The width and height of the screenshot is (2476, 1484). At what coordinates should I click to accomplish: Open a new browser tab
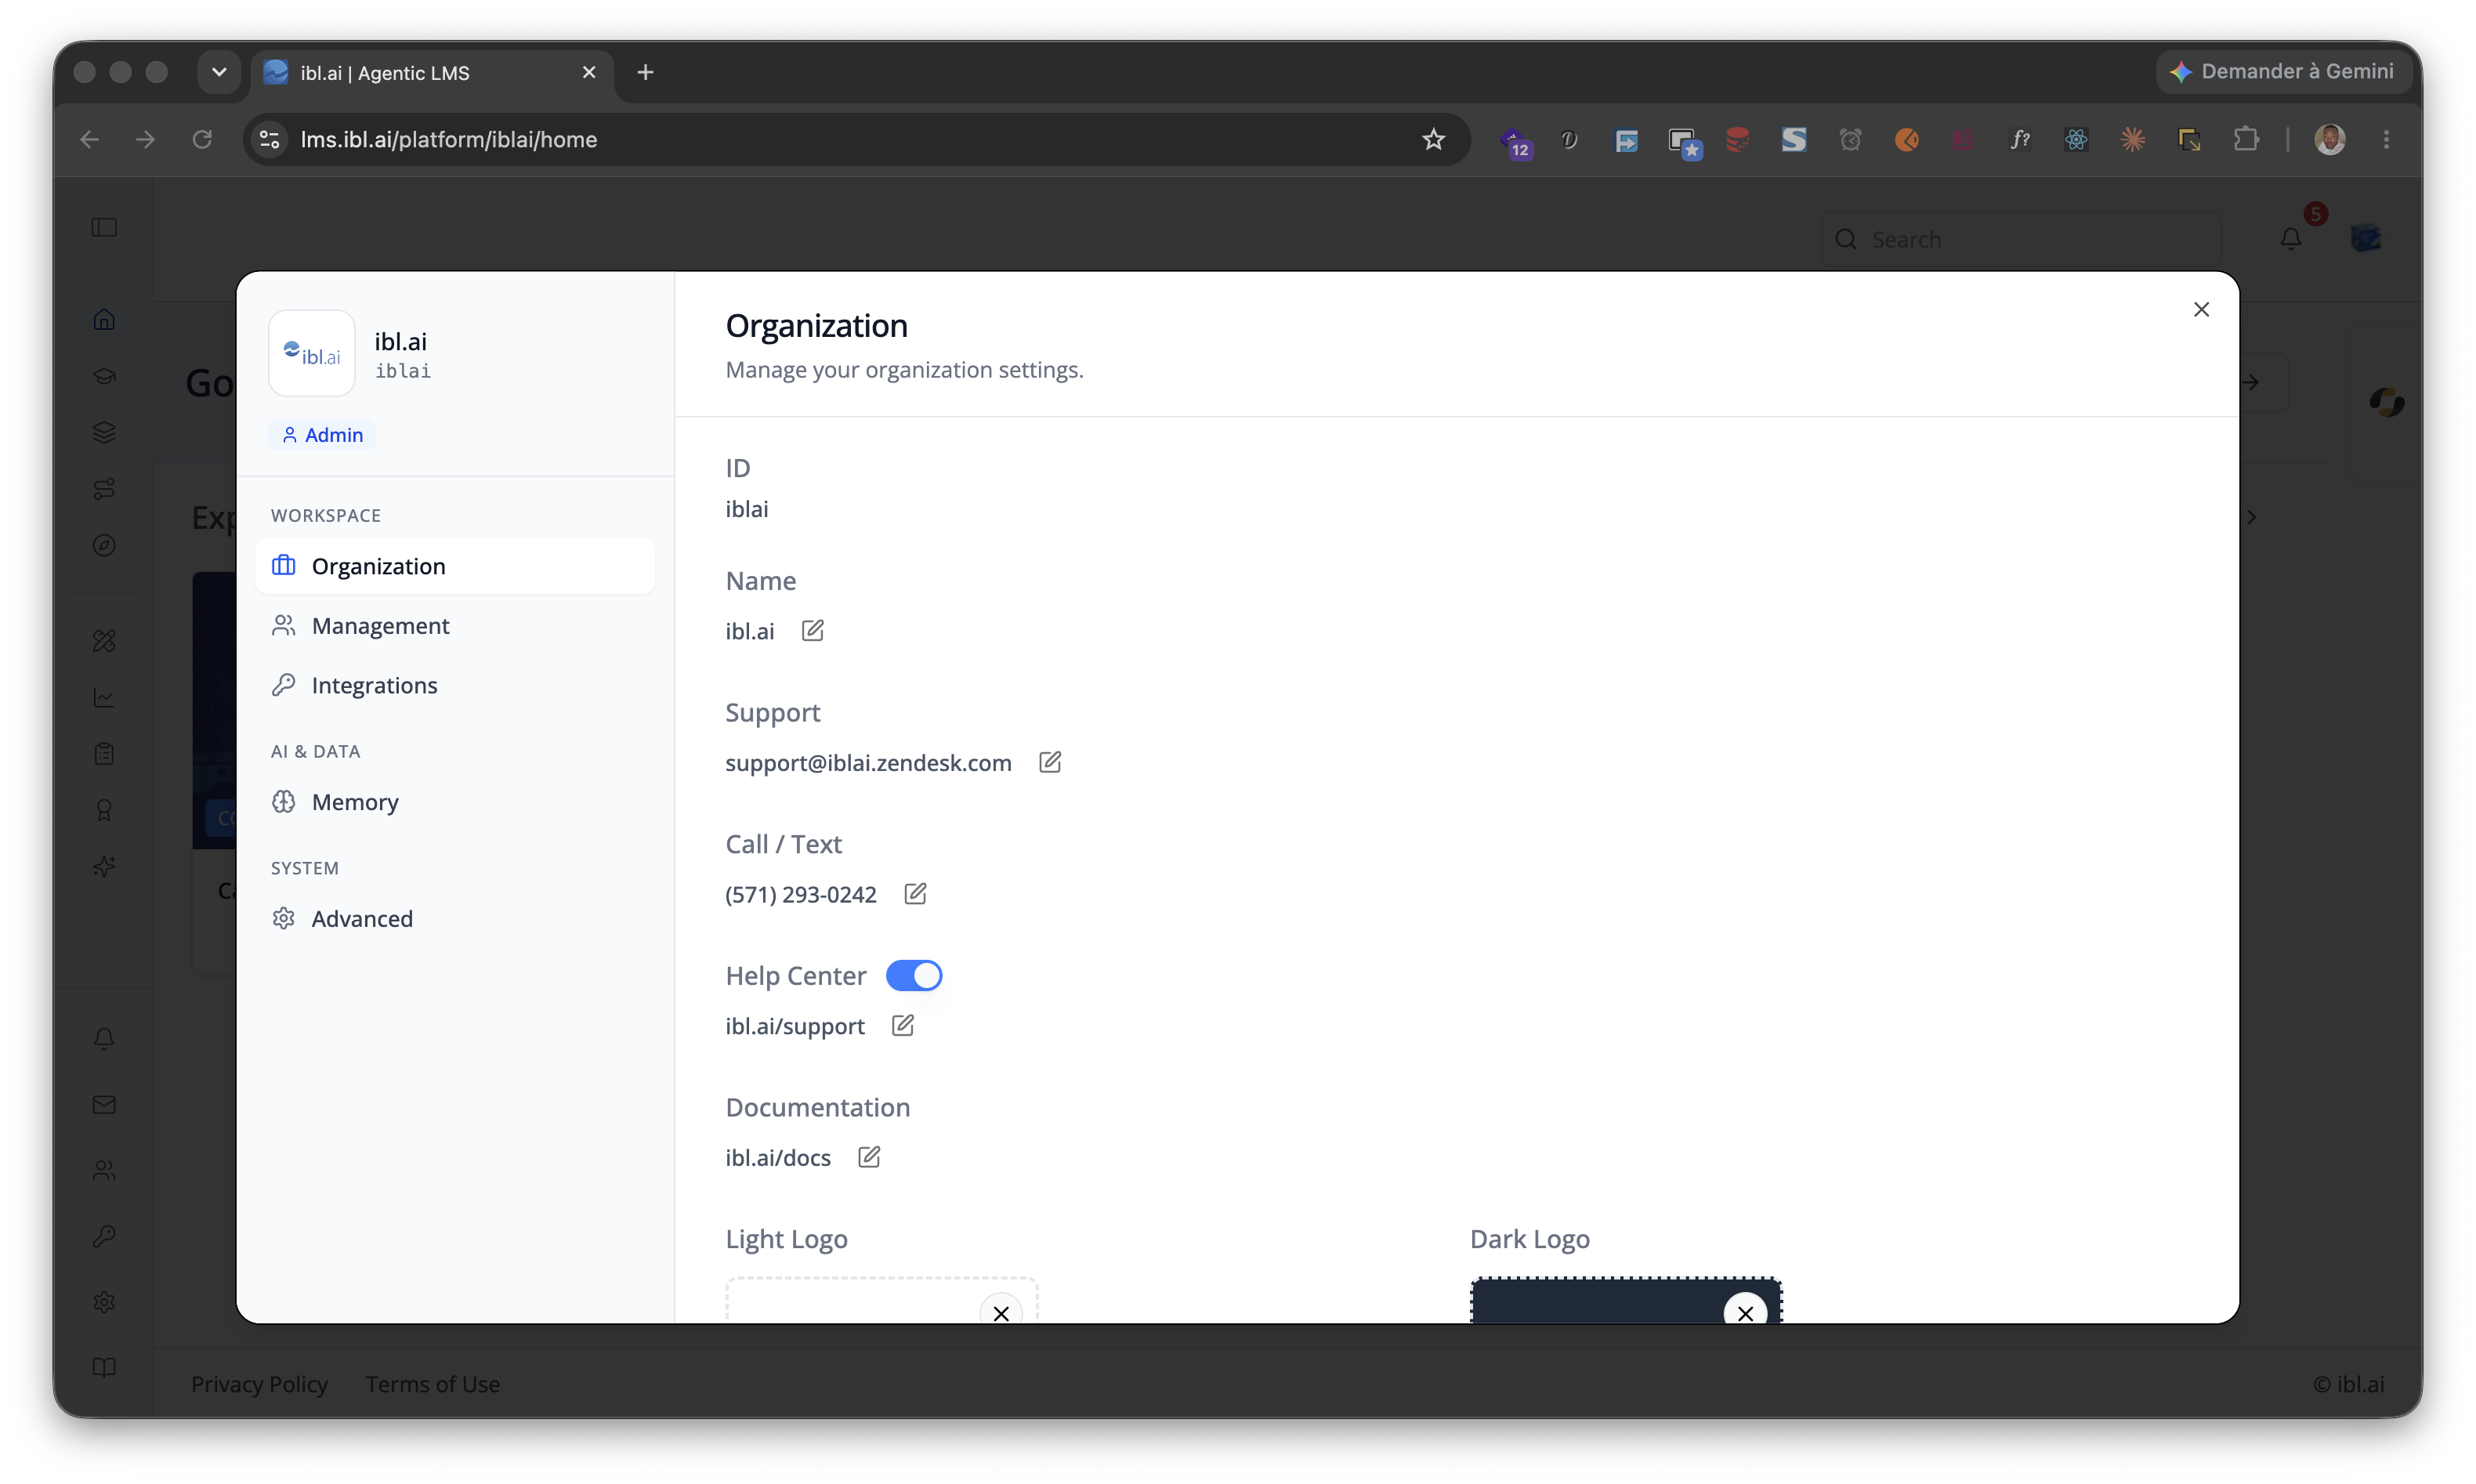click(x=645, y=72)
